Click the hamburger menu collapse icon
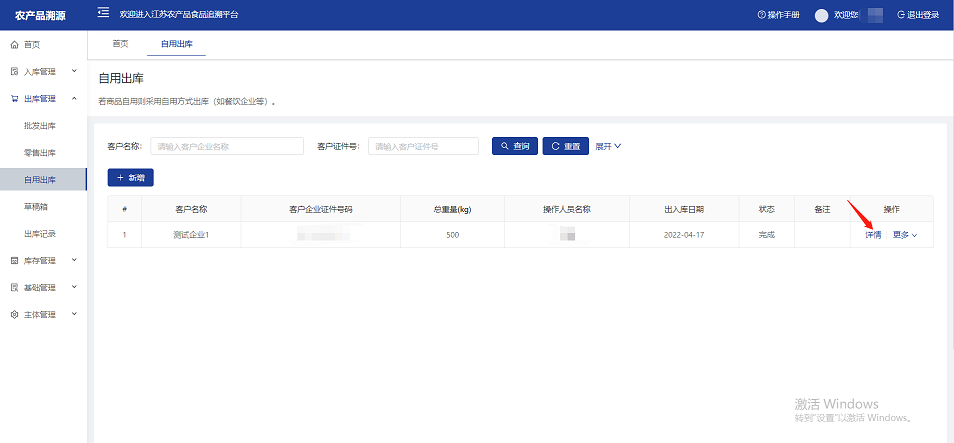The width and height of the screenshot is (954, 443). [103, 14]
